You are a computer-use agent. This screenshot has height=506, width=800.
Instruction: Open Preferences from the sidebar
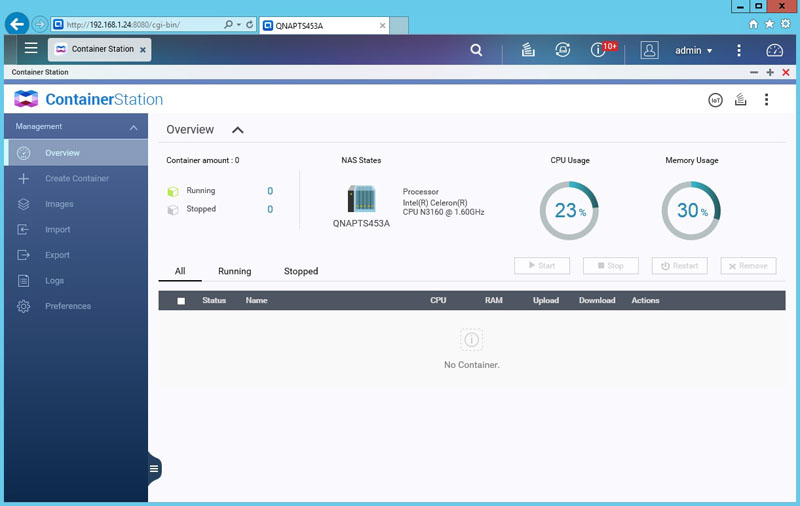coord(68,306)
